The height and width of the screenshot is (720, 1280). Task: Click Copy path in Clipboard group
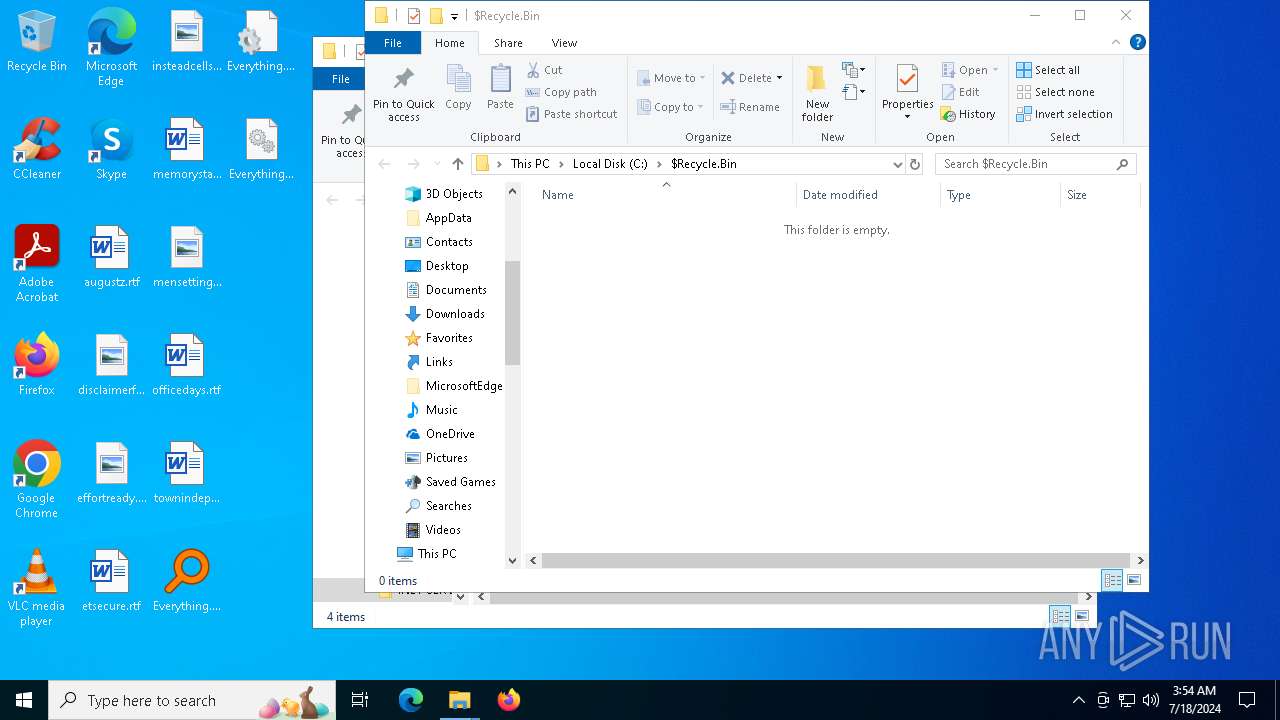click(561, 92)
